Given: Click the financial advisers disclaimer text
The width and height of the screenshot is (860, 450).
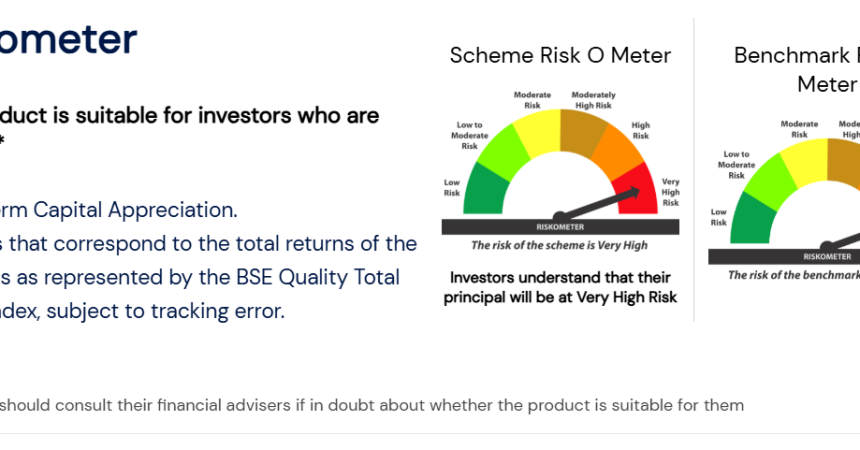Looking at the screenshot, I should pos(372,405).
